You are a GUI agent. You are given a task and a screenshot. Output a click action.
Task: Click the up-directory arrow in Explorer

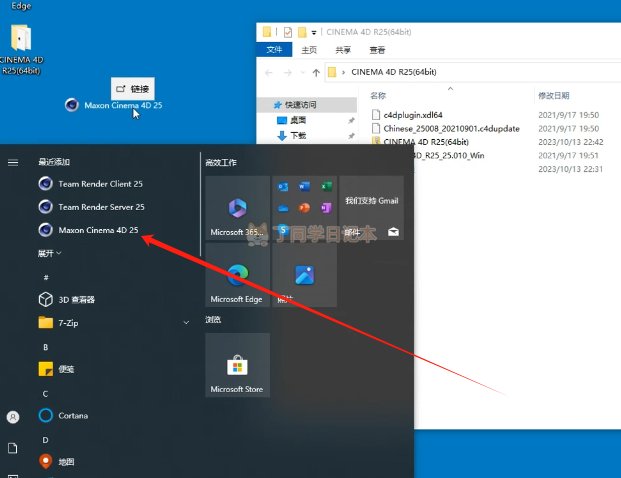316,73
